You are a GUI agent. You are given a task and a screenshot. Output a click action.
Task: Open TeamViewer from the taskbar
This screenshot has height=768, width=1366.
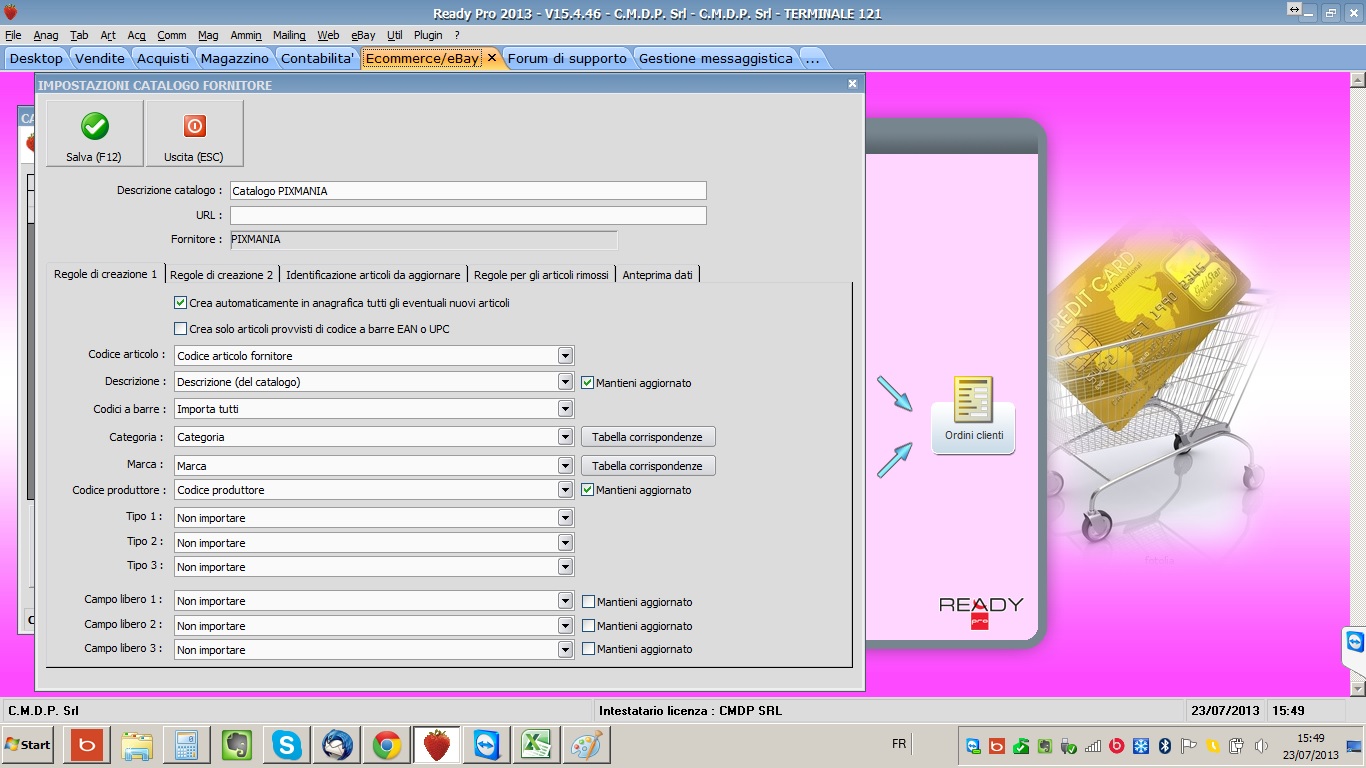tap(487, 745)
